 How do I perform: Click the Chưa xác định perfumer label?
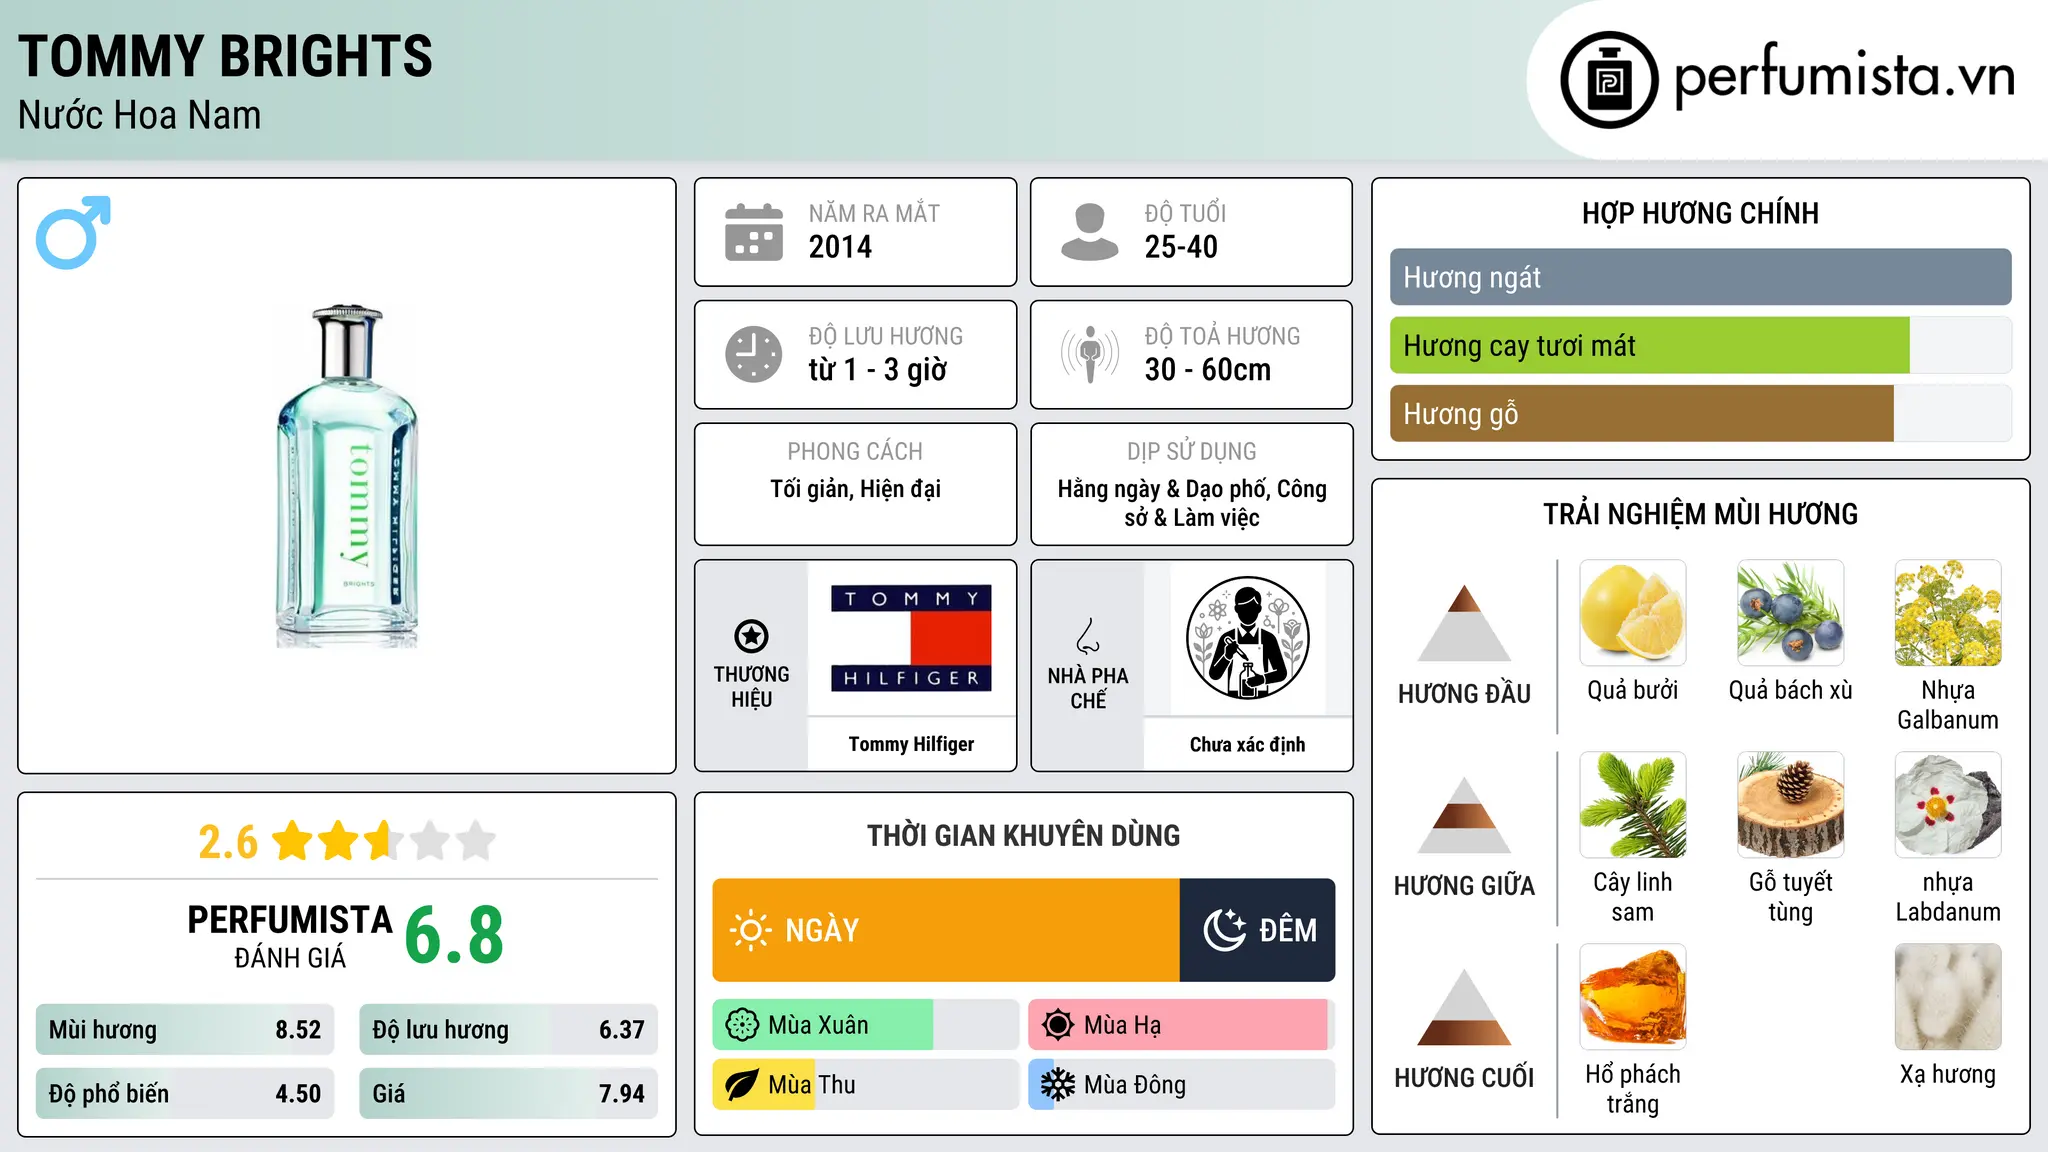pyautogui.click(x=1247, y=744)
